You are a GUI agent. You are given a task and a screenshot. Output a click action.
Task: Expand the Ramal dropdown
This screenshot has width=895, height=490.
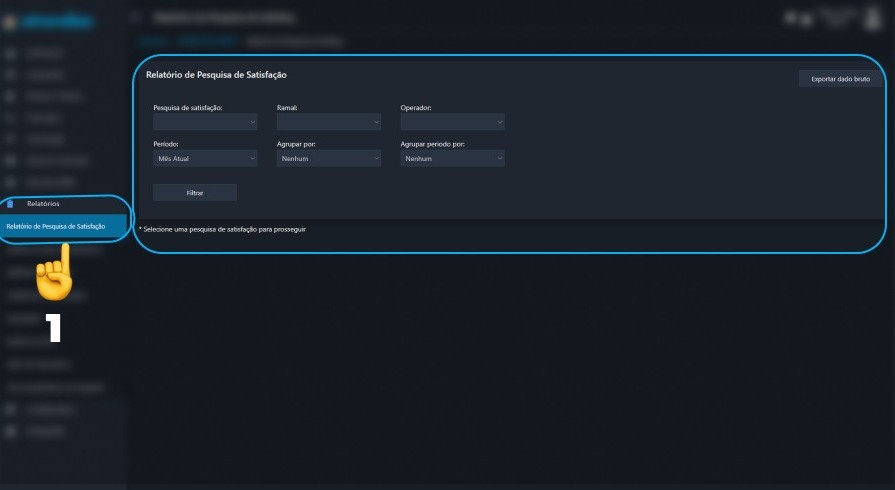[329, 122]
